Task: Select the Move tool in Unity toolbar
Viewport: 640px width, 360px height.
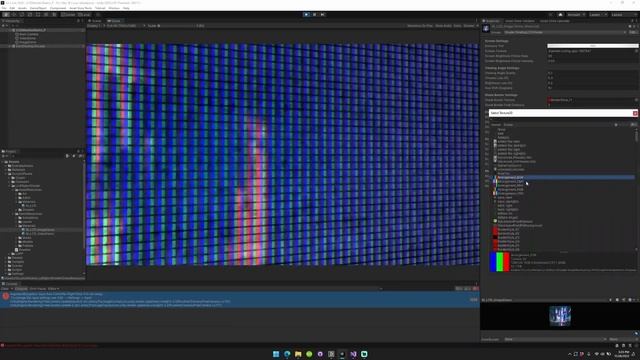Action: pyautogui.click(x=14, y=14)
